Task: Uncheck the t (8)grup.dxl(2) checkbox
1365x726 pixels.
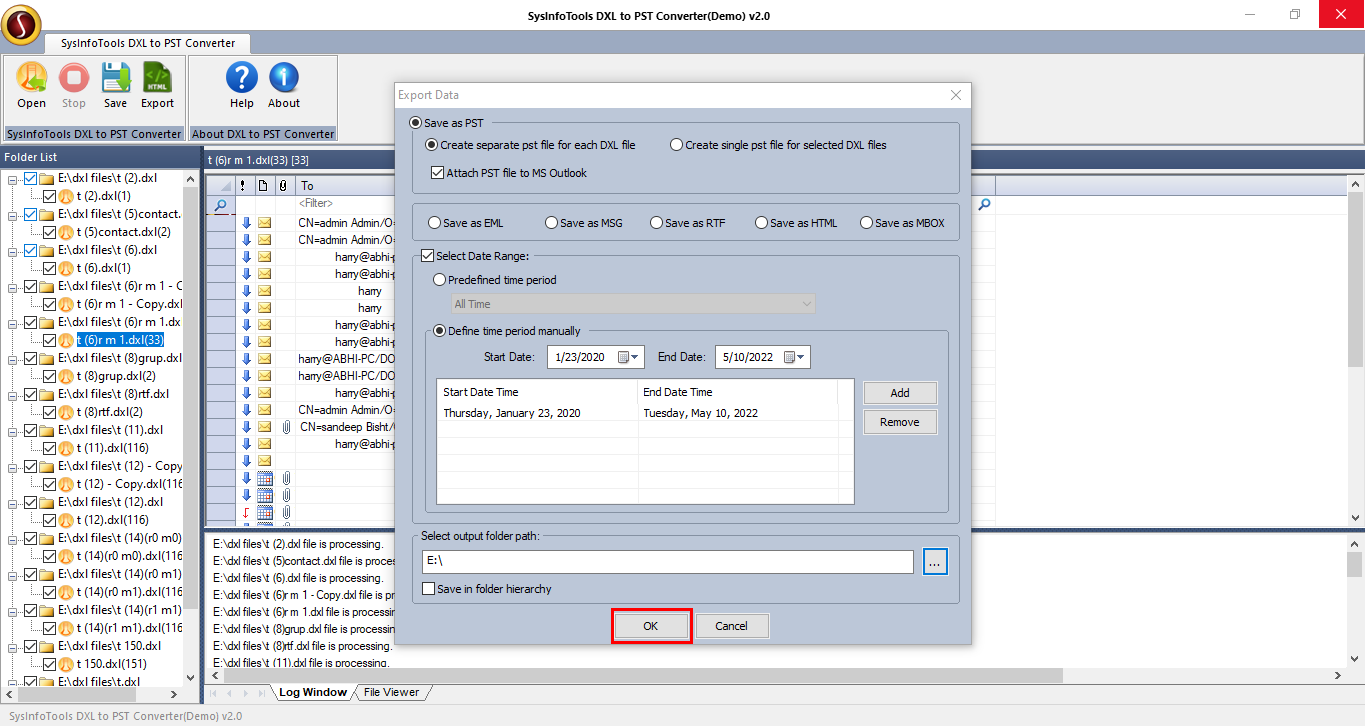Action: (x=49, y=376)
